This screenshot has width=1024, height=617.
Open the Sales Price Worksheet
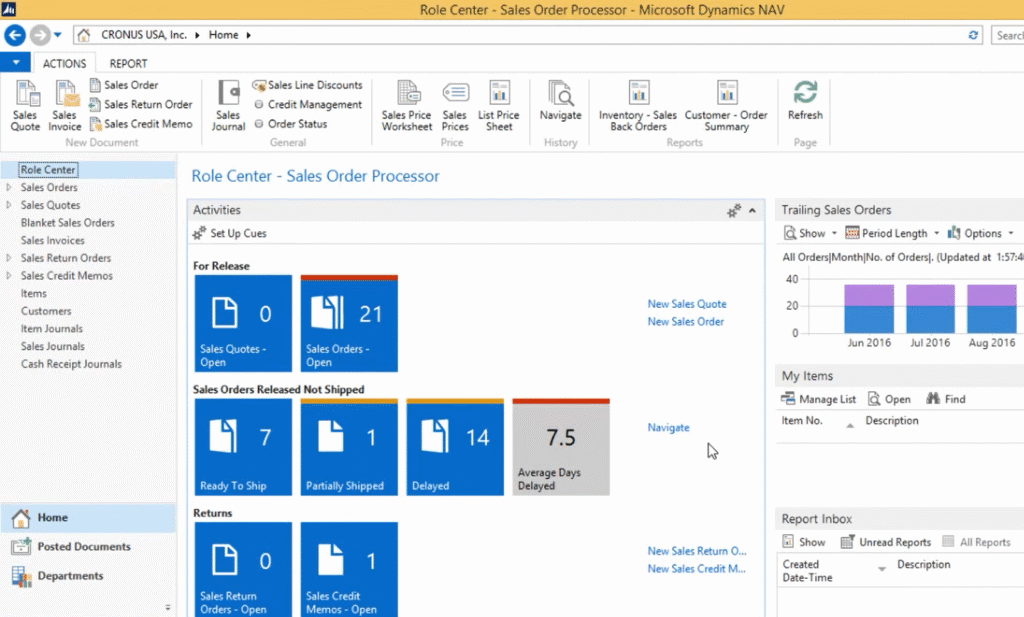click(407, 106)
